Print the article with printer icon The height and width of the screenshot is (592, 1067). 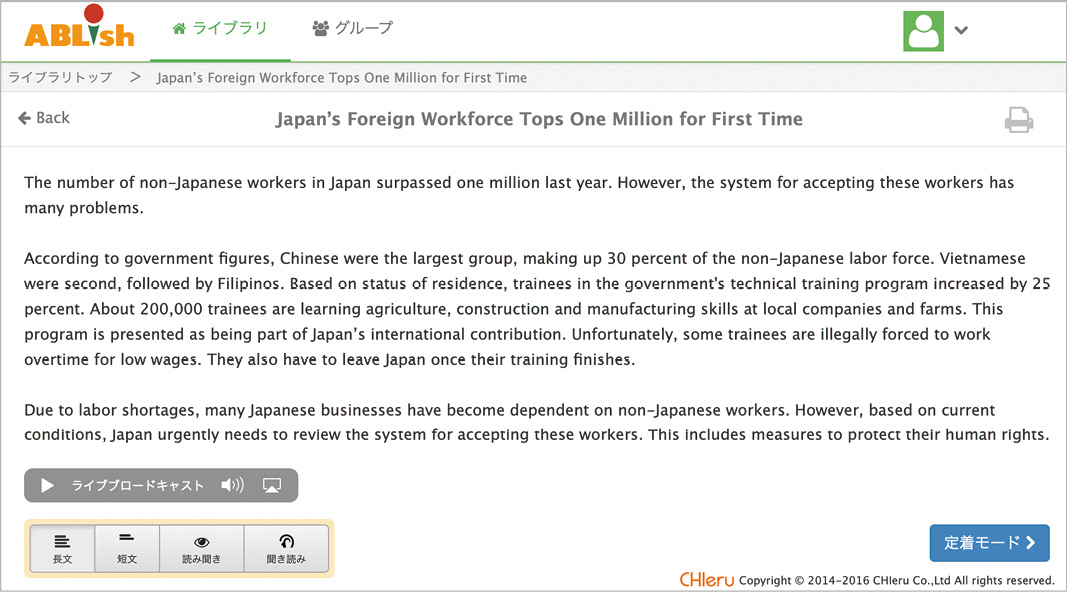coord(1018,120)
